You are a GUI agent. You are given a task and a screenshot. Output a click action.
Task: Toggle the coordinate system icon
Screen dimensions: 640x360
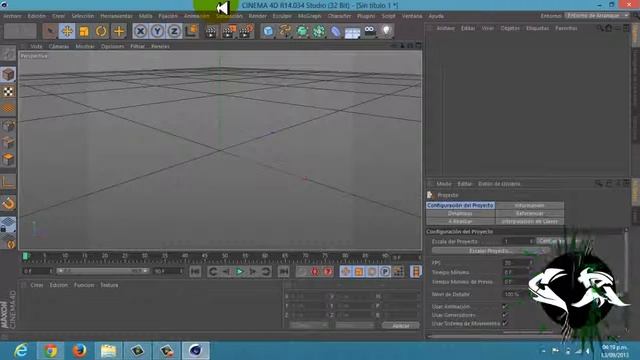[x=191, y=31]
